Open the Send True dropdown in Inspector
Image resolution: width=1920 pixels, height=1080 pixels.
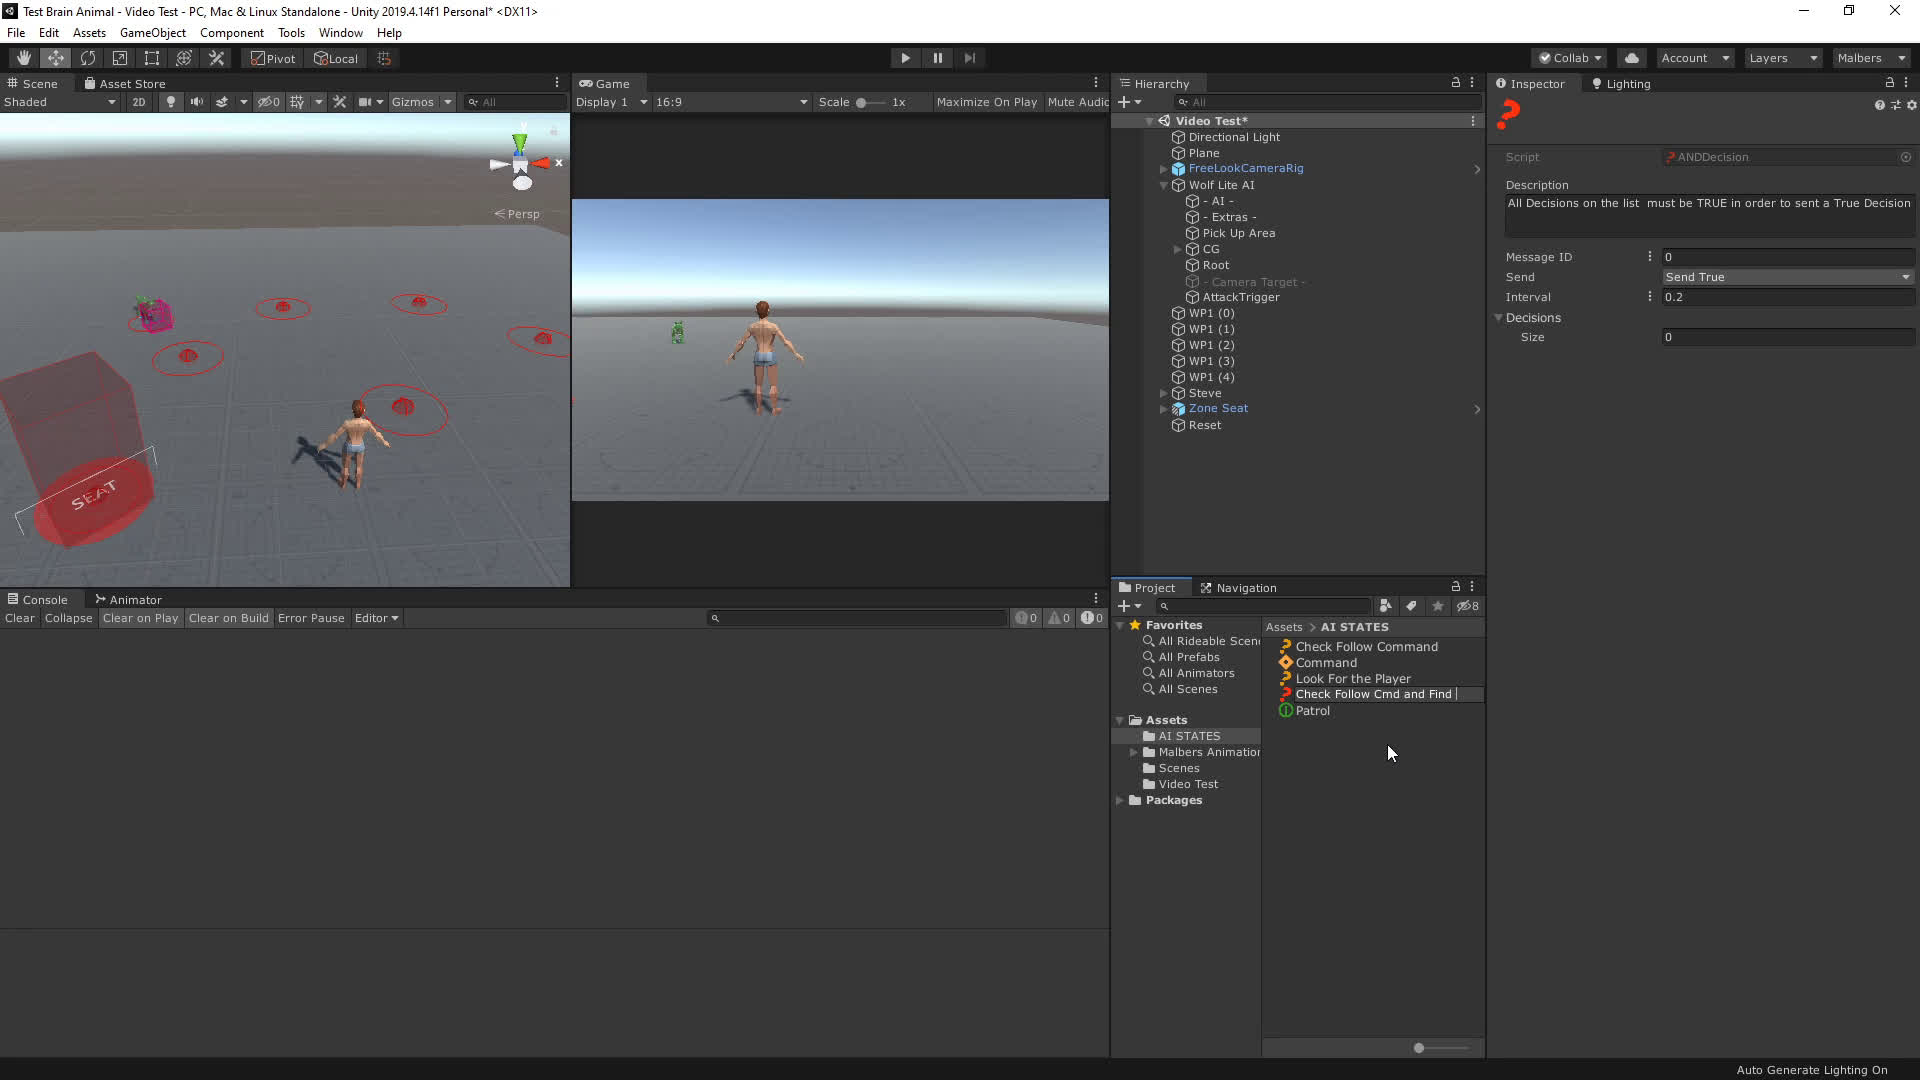1786,277
